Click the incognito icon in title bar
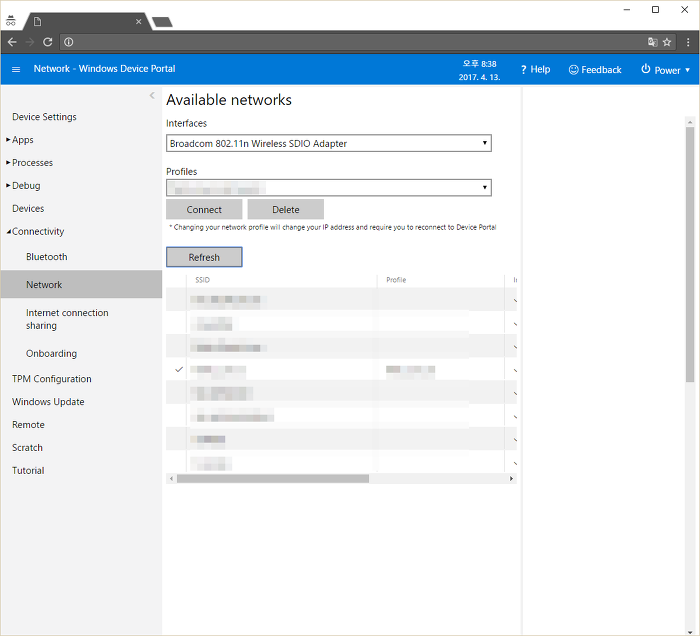This screenshot has height=636, width=700. pos(11,21)
